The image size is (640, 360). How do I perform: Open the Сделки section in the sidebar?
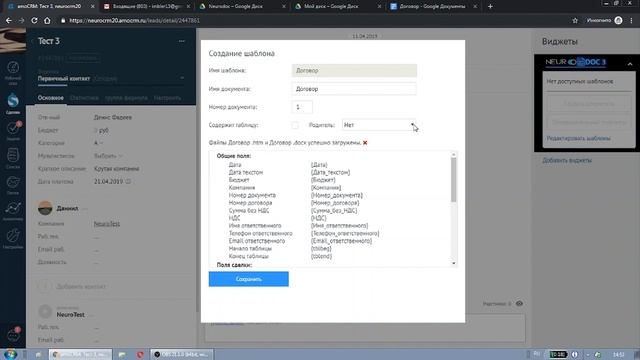(13, 103)
